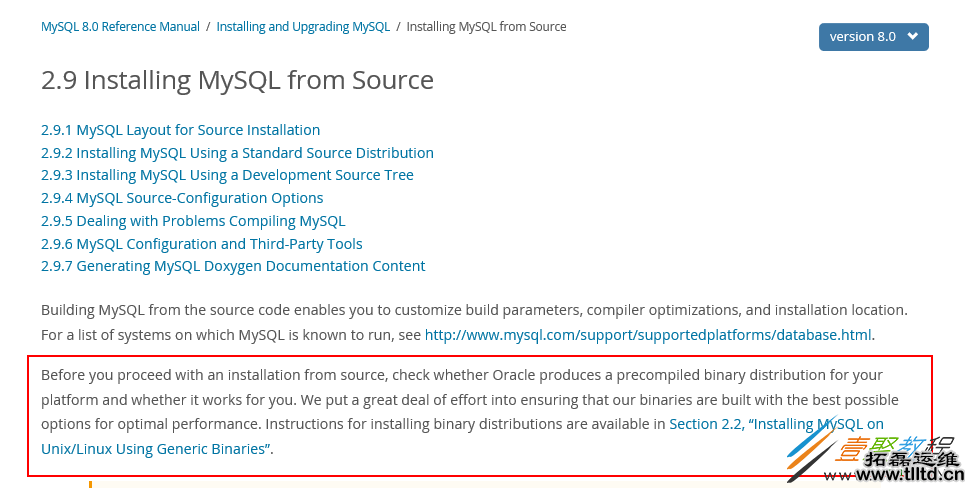The width and height of the screenshot is (970, 488).
Task: Open 2.9.7 Generating MySQL Doxygen Documentation
Action: (x=233, y=266)
